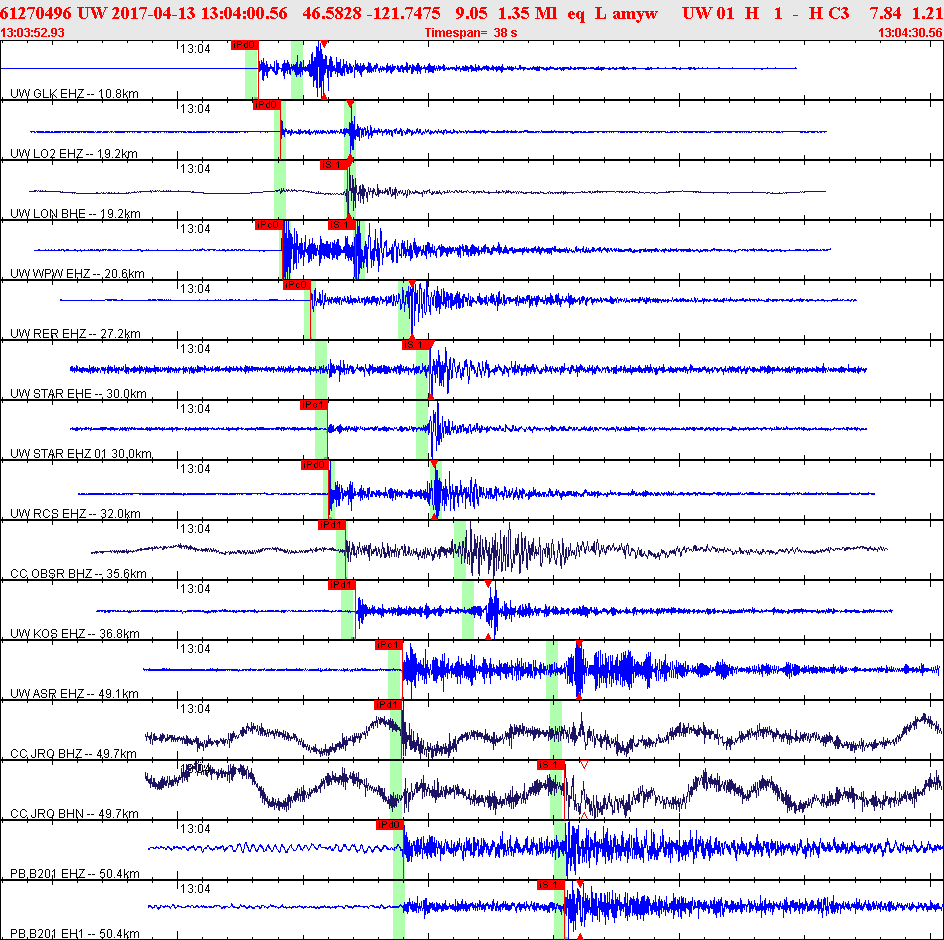Click the iS 1 pick flag on LON BHE
The height and width of the screenshot is (940, 944).
coord(333,165)
